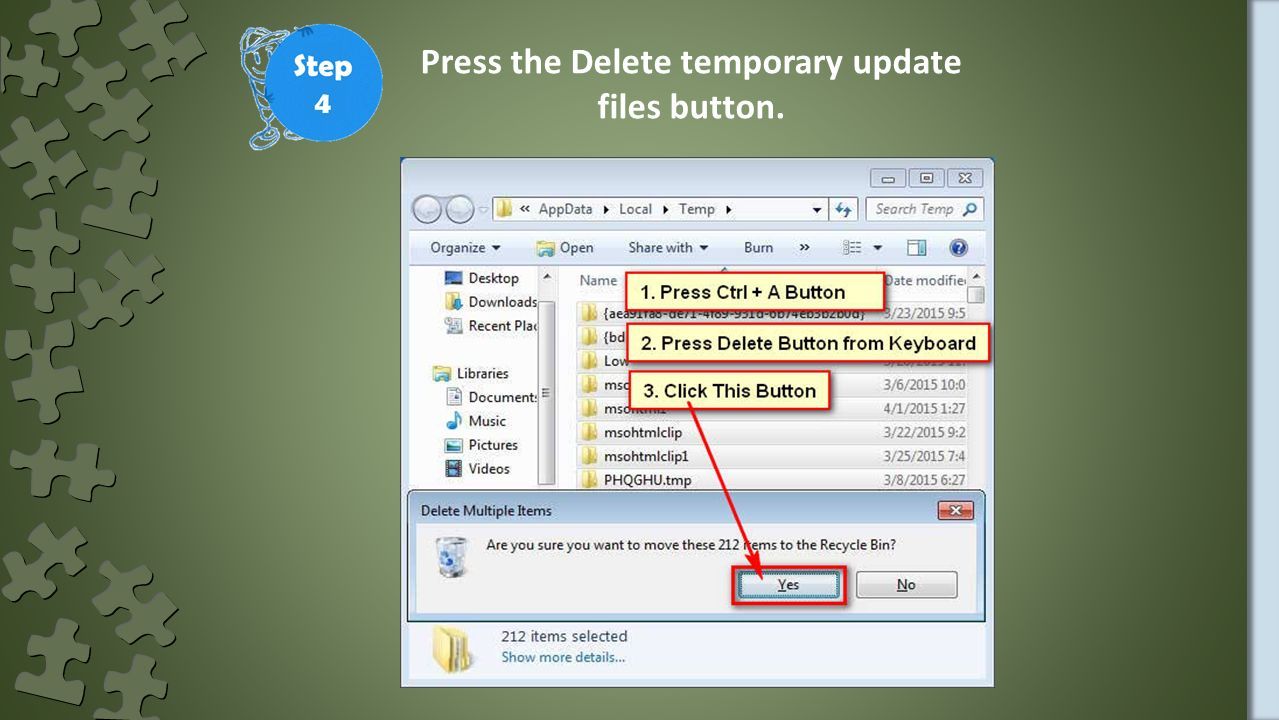Click the Open toolbar item
This screenshot has width=1279, height=720.
(565, 248)
